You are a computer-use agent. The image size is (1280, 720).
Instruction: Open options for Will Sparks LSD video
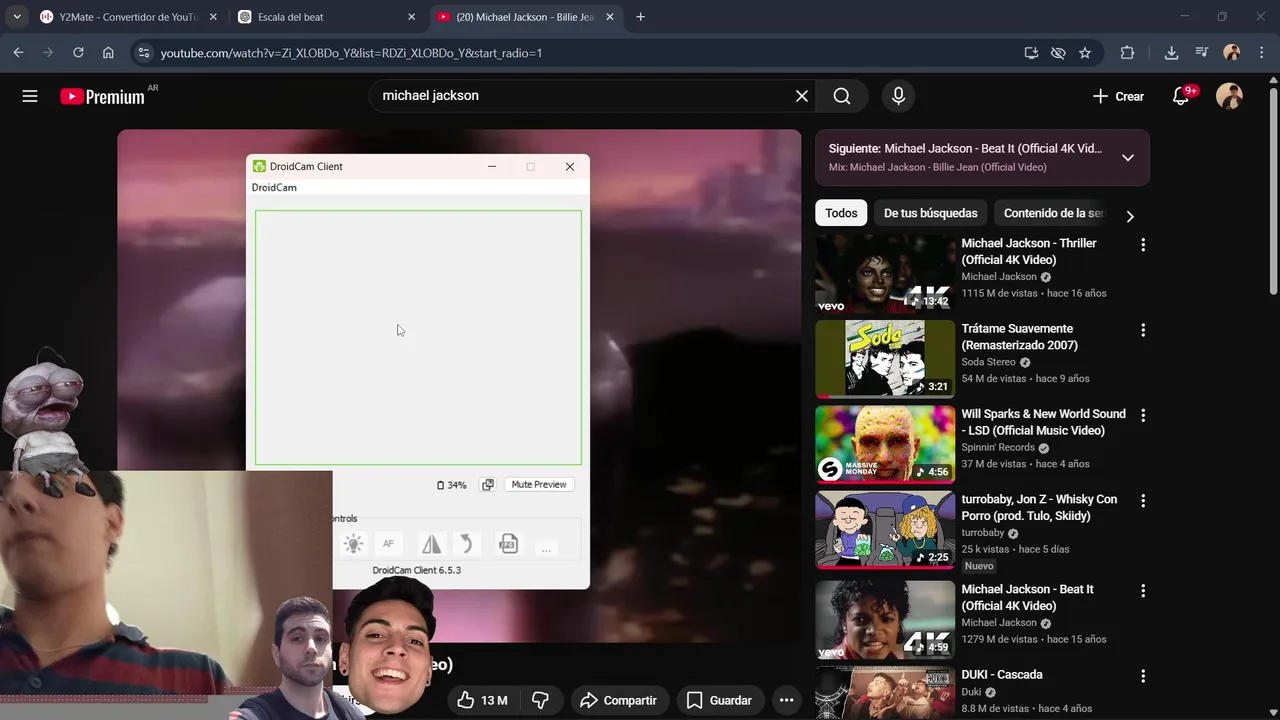click(1143, 415)
